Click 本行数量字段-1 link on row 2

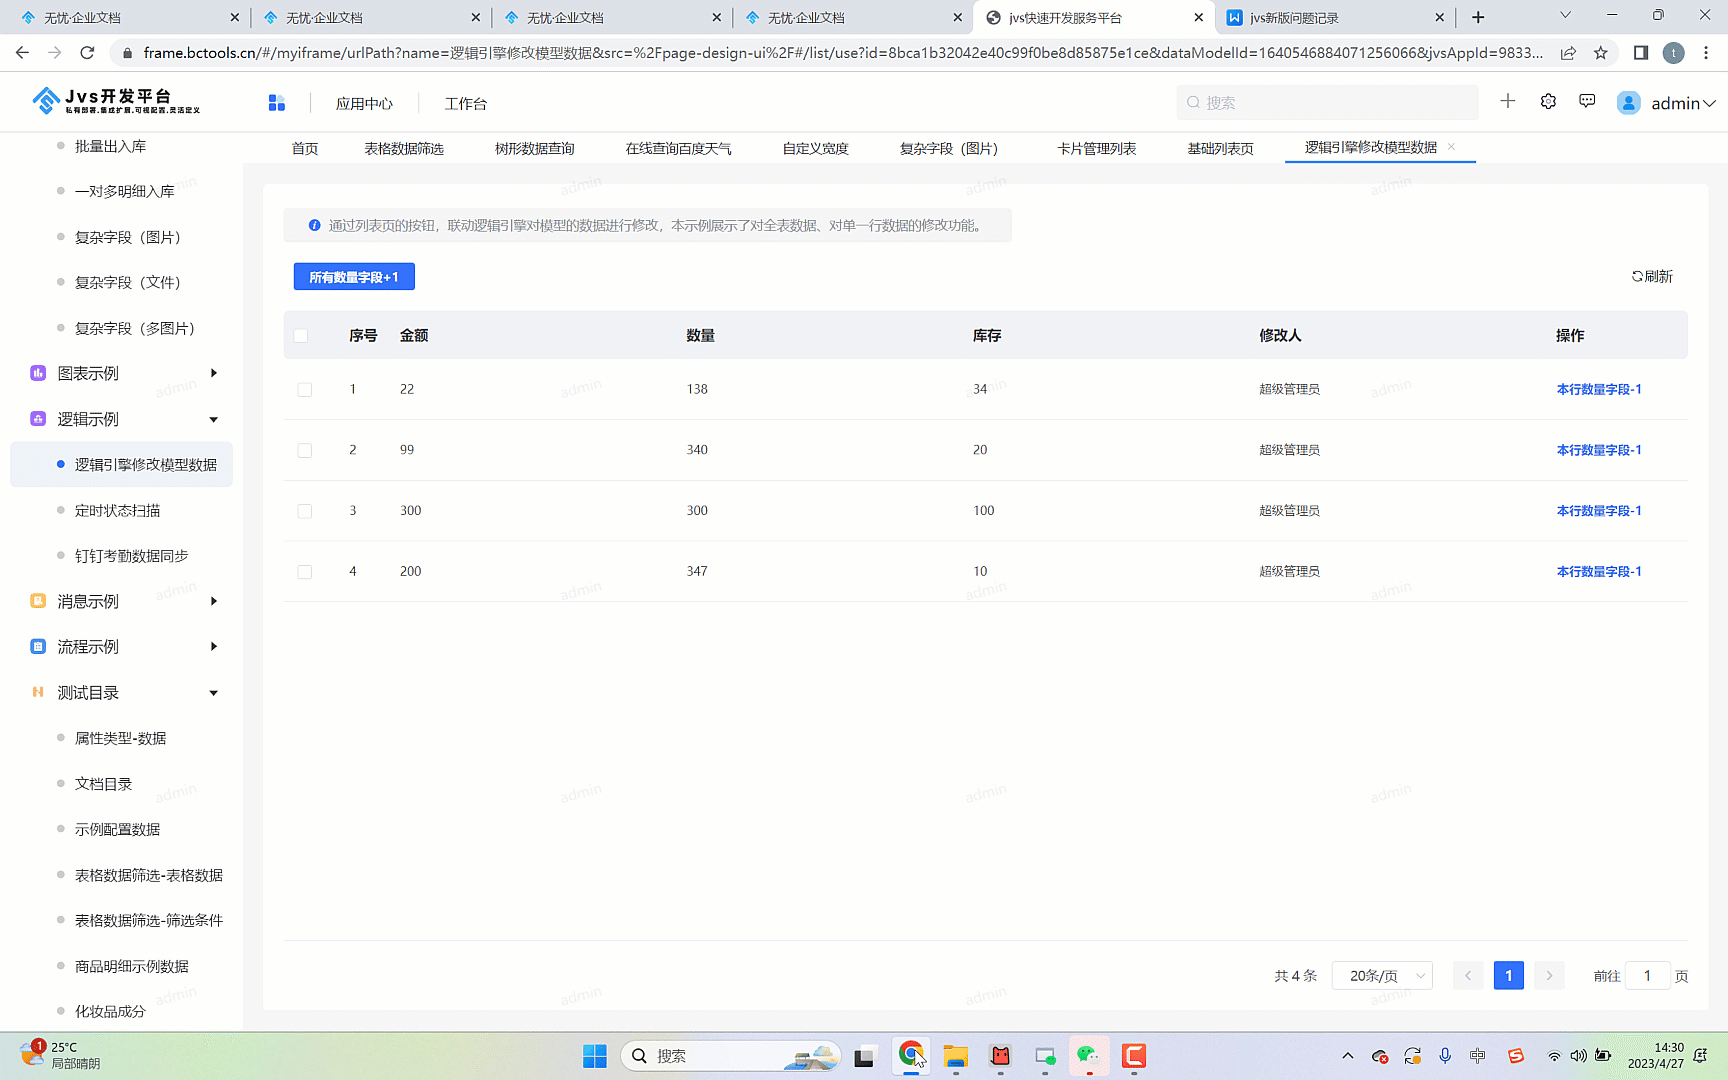pos(1598,450)
